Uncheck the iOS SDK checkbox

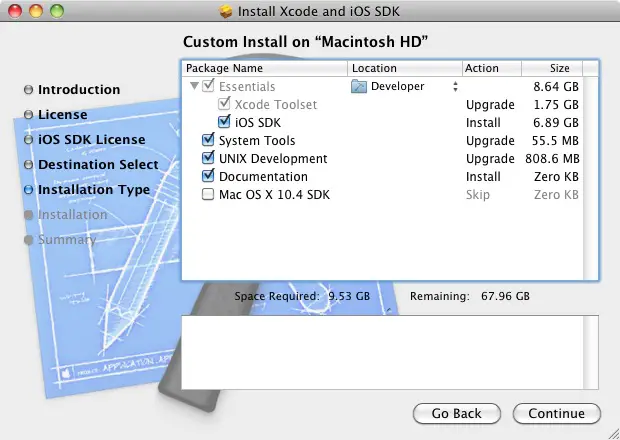pos(224,123)
